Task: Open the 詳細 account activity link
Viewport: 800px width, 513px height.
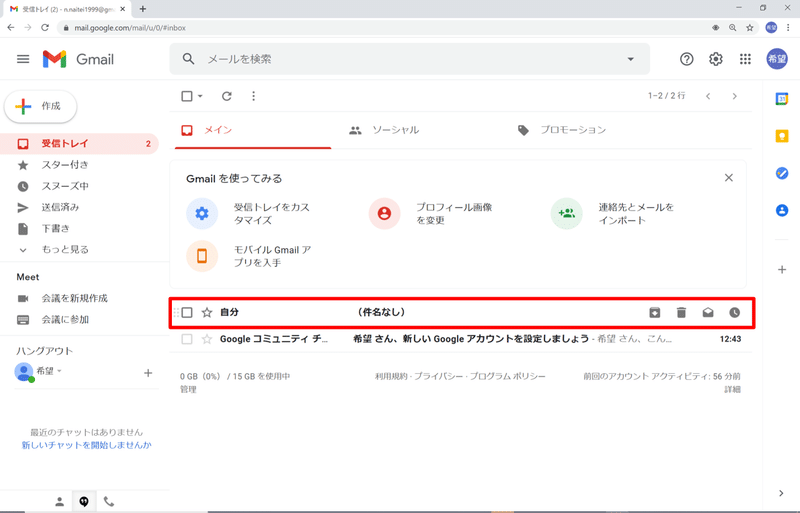Action: coord(732,389)
